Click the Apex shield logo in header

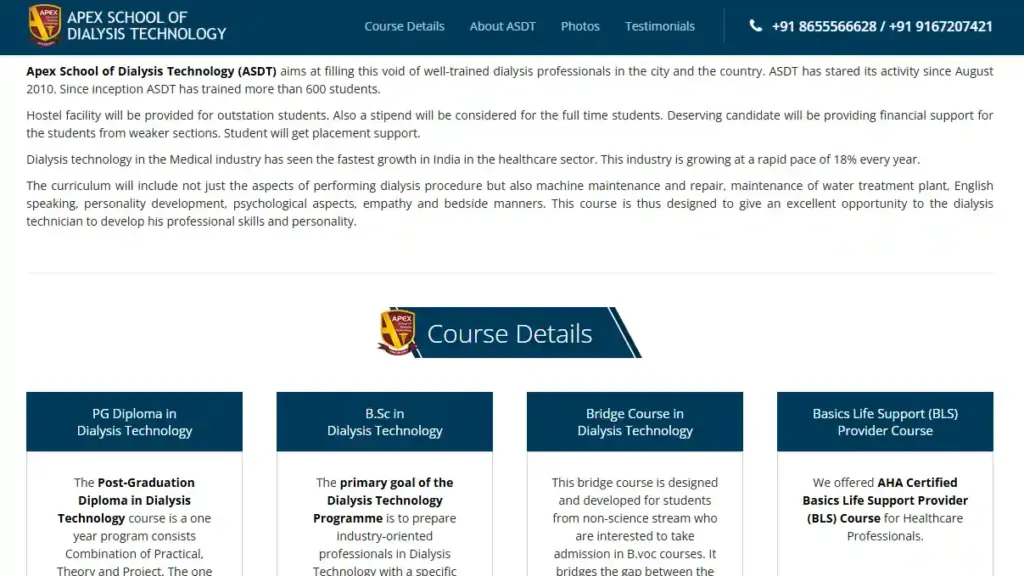pyautogui.click(x=44, y=26)
